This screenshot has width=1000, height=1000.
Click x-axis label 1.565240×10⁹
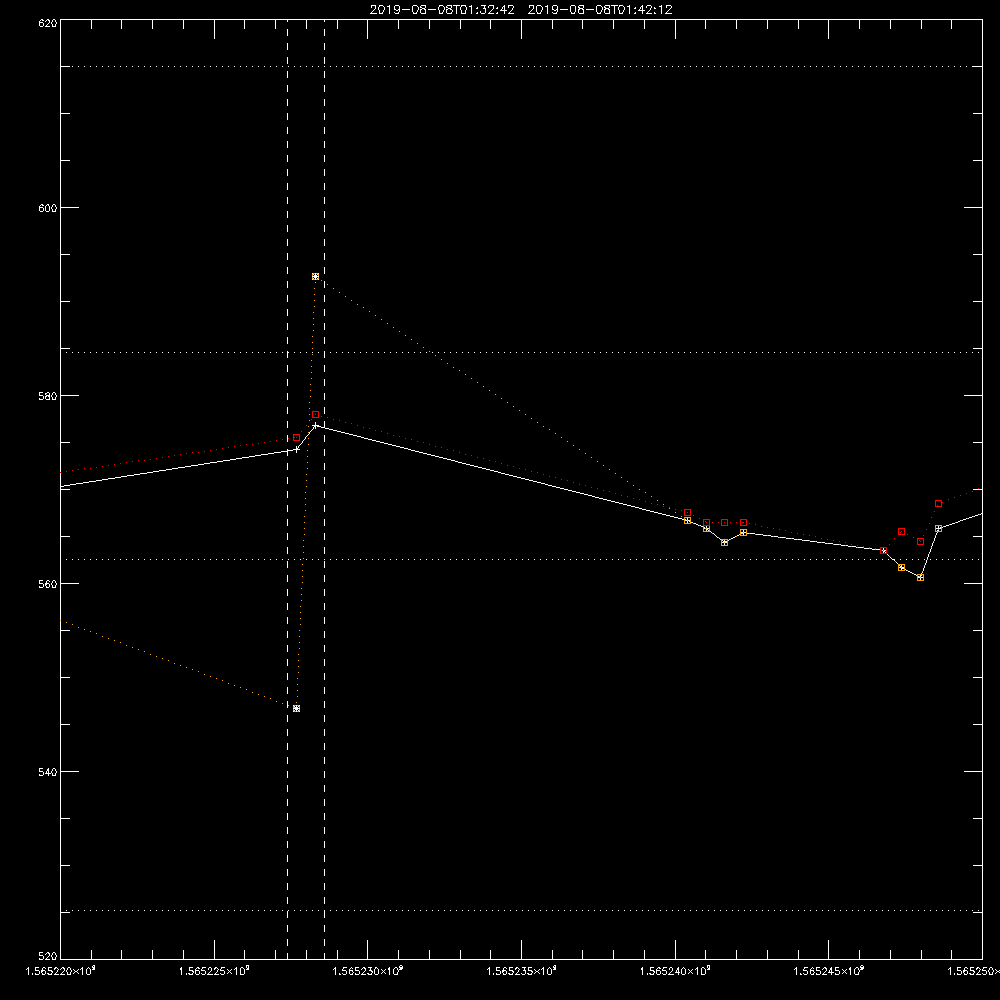675,971
